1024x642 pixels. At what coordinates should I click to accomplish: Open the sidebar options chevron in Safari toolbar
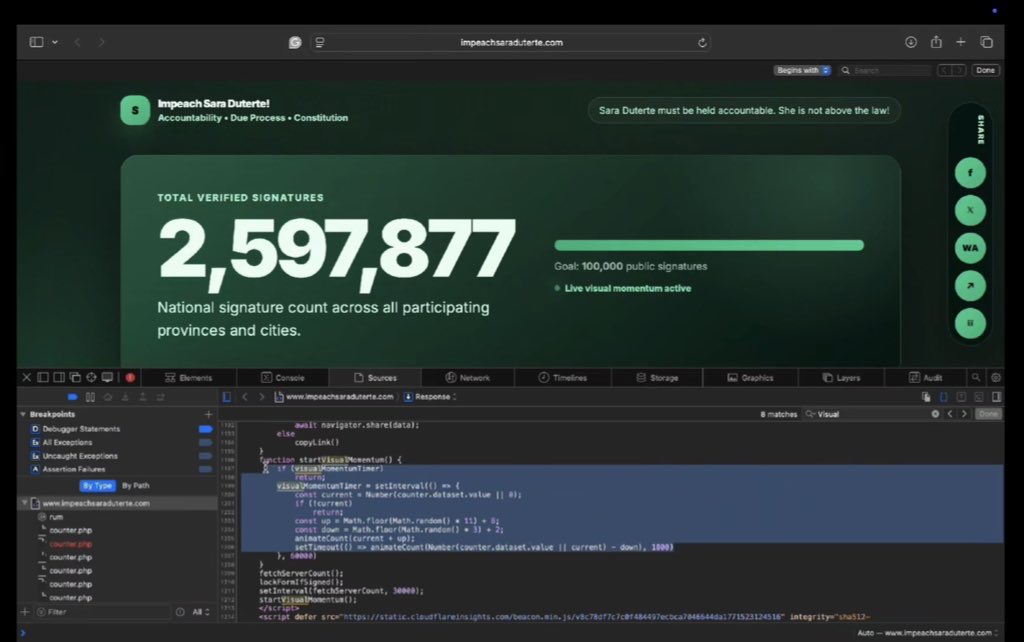pos(55,42)
